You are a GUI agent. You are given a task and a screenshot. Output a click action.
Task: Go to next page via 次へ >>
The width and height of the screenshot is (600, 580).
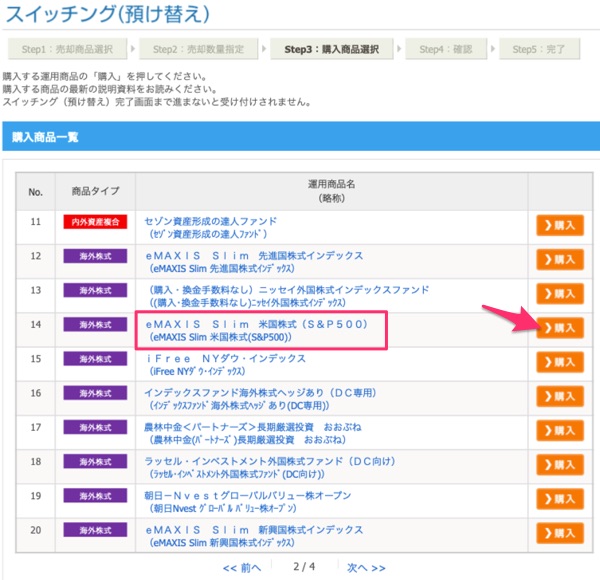[x=366, y=568]
